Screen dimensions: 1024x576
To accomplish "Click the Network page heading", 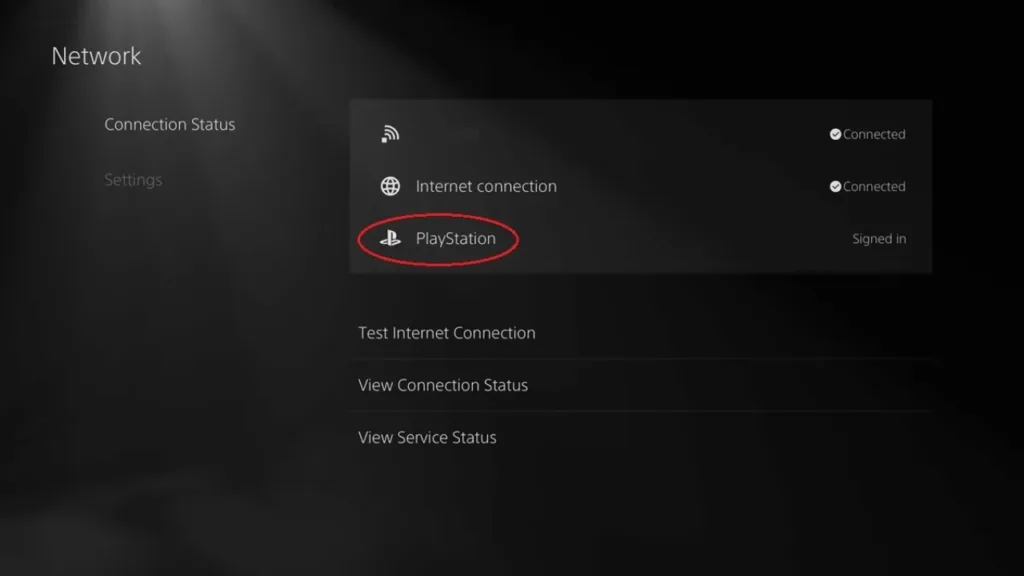I will point(96,56).
